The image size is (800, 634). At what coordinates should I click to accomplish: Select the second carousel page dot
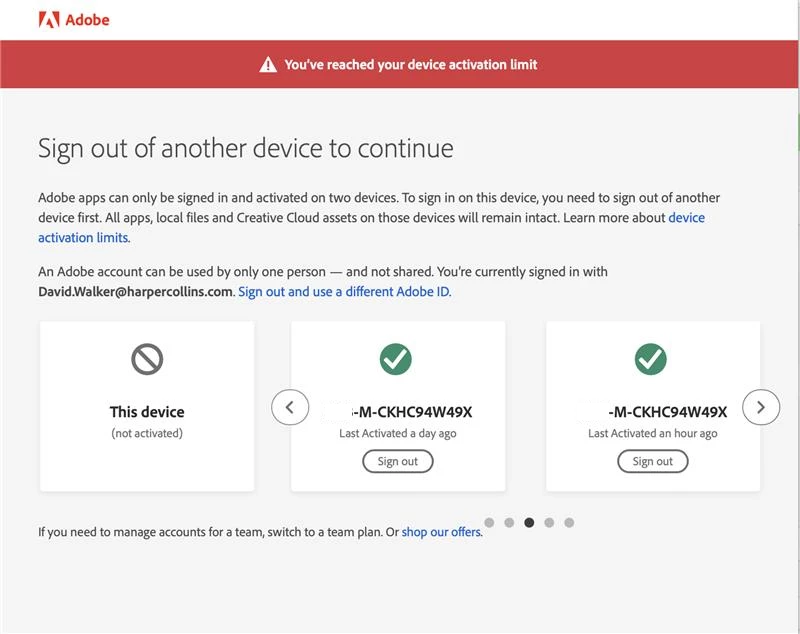click(509, 522)
